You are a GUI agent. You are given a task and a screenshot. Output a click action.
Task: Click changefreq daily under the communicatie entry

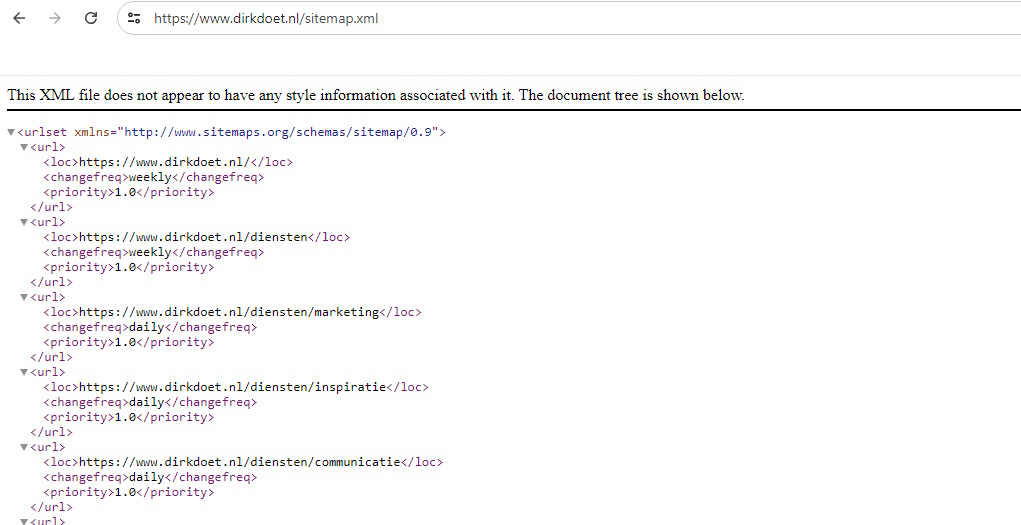(x=147, y=477)
